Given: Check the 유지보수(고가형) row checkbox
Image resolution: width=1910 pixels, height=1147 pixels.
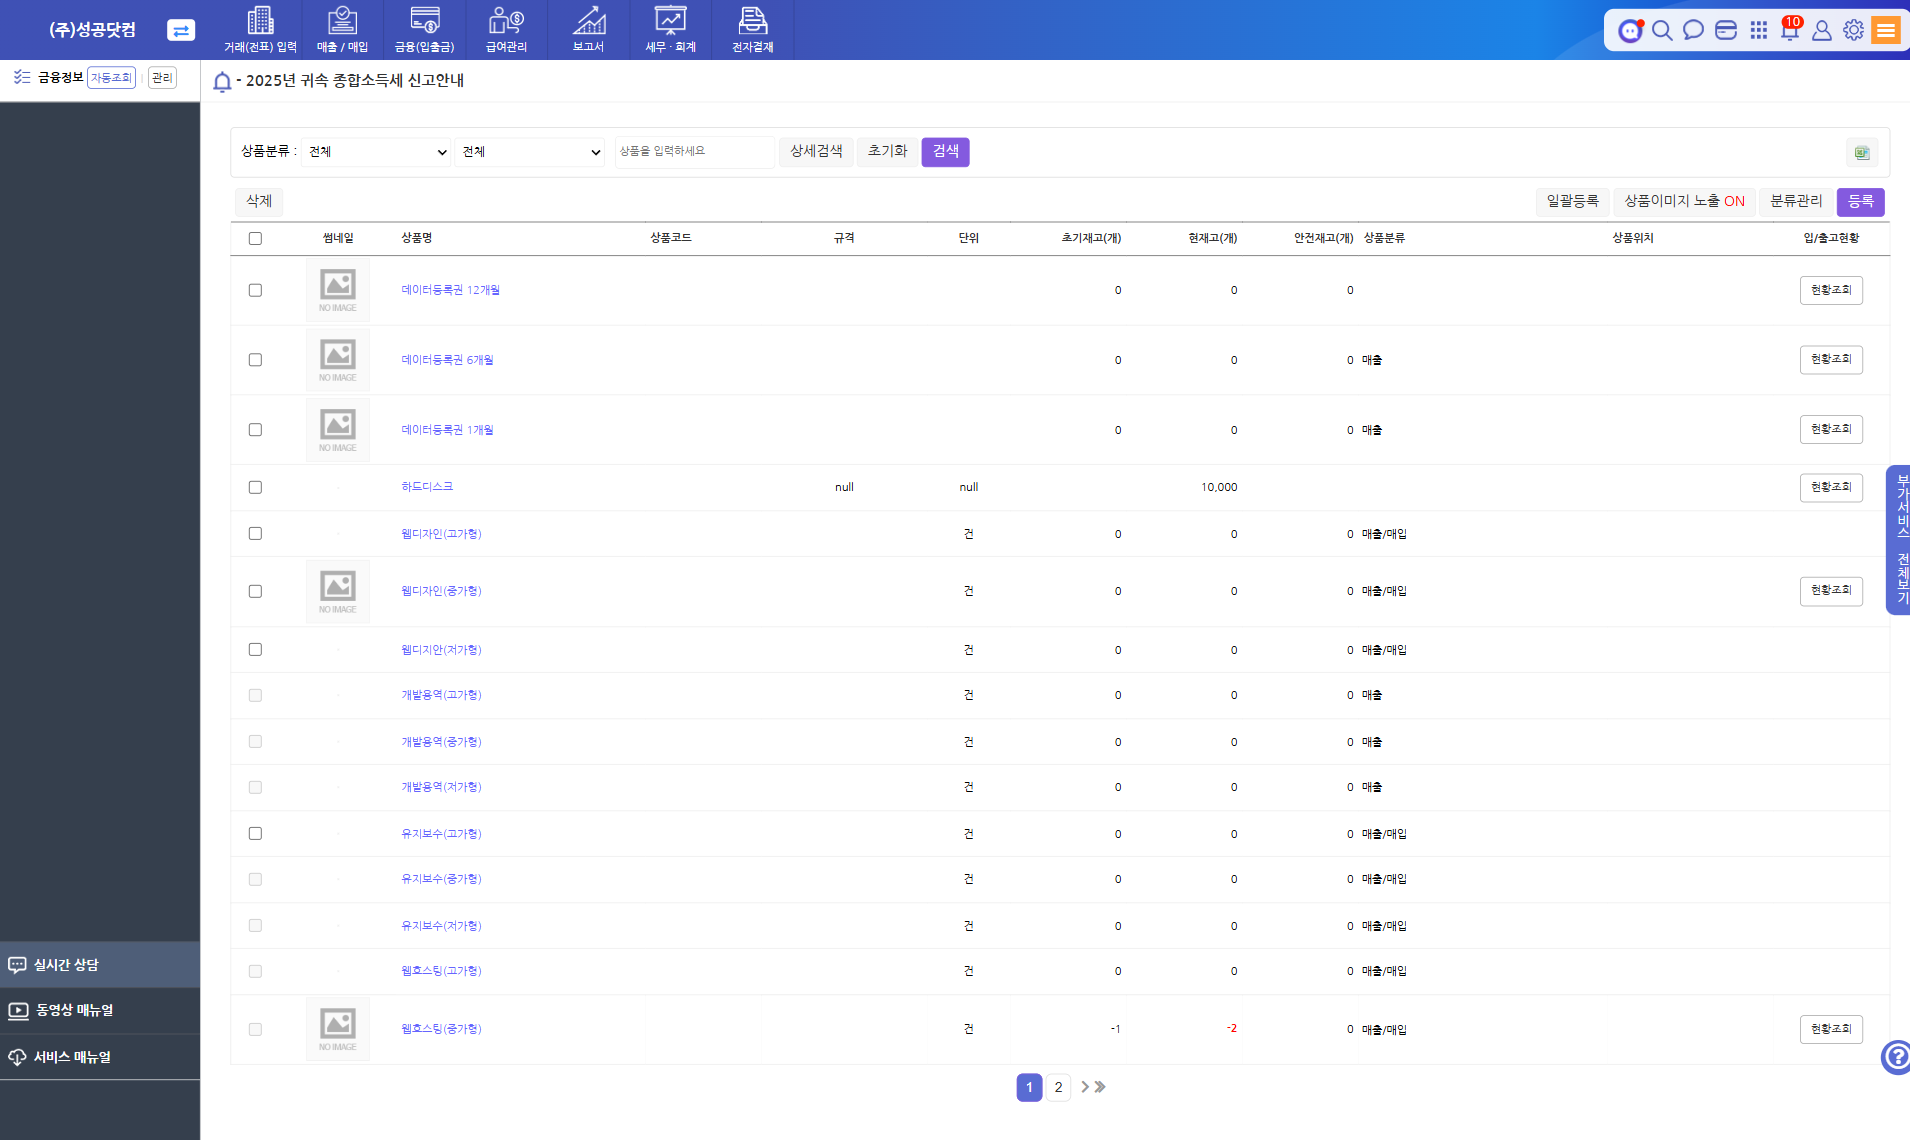Looking at the screenshot, I should point(255,834).
